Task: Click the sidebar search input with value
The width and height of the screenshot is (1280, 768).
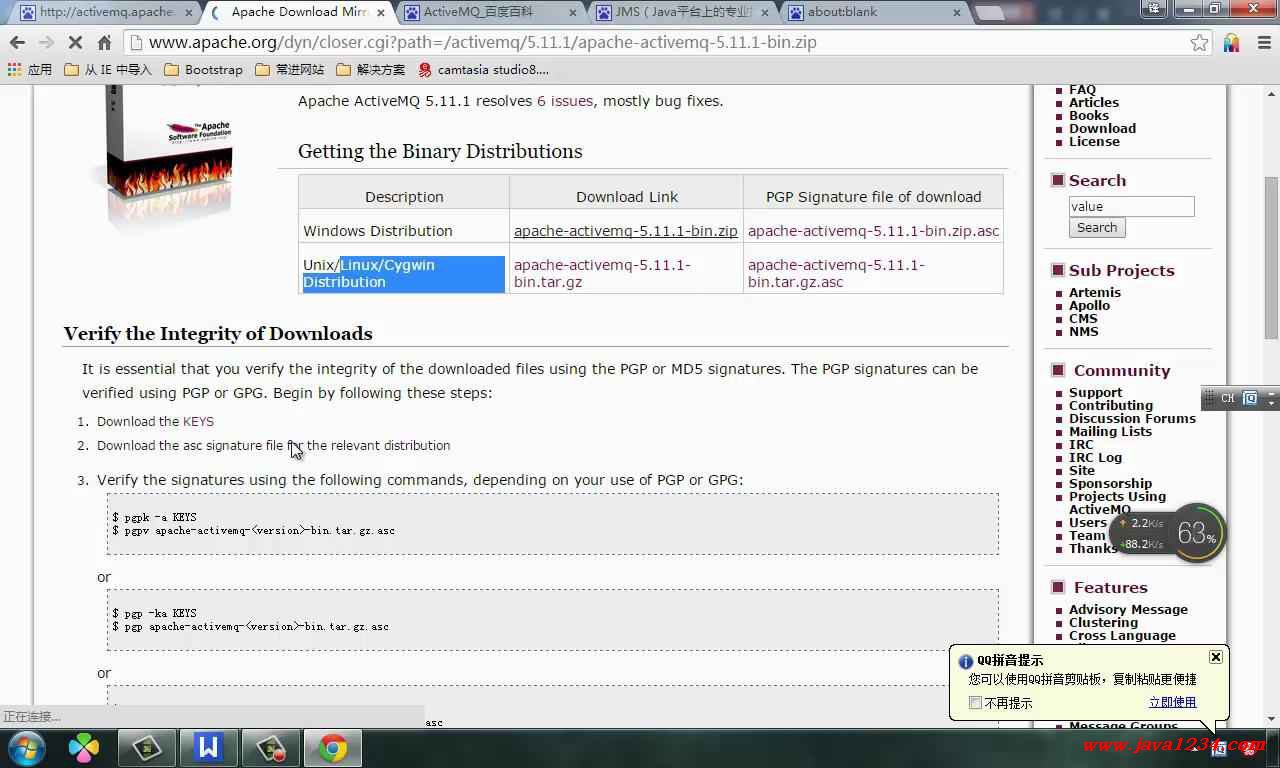Action: point(1131,207)
